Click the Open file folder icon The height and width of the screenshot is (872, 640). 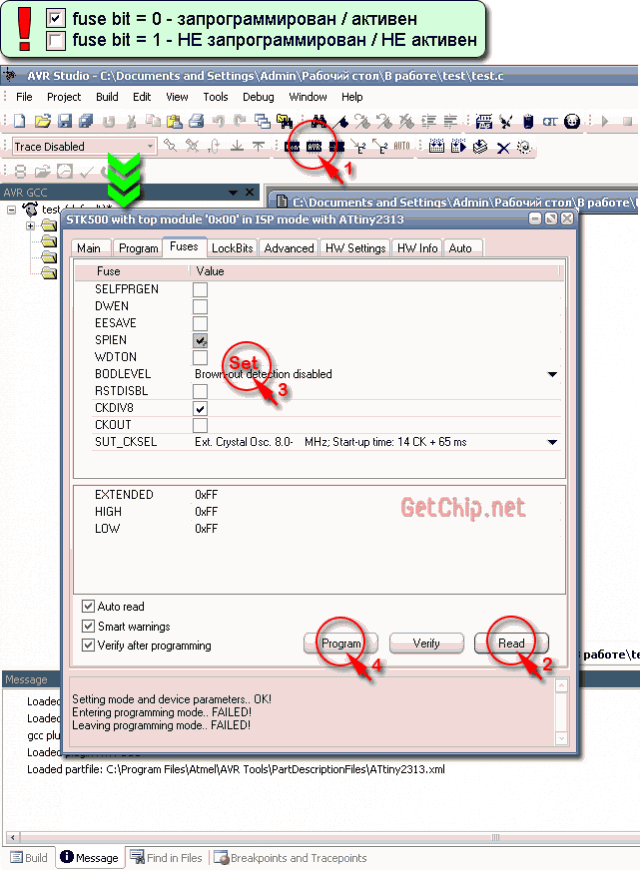[42, 122]
